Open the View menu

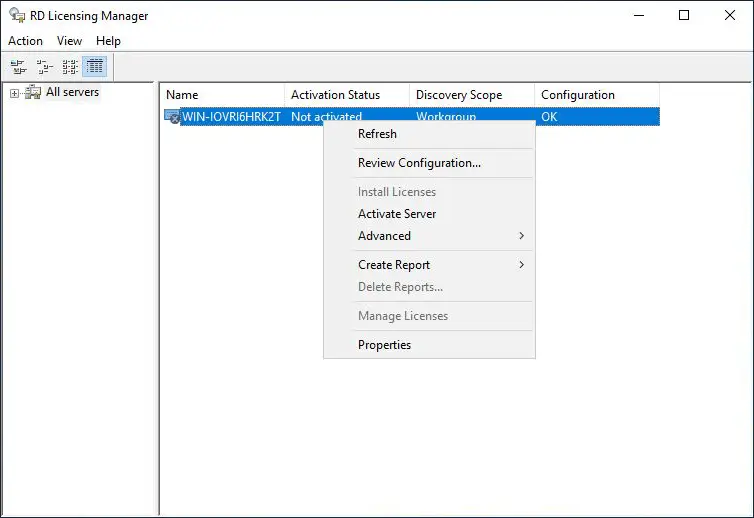[69, 41]
